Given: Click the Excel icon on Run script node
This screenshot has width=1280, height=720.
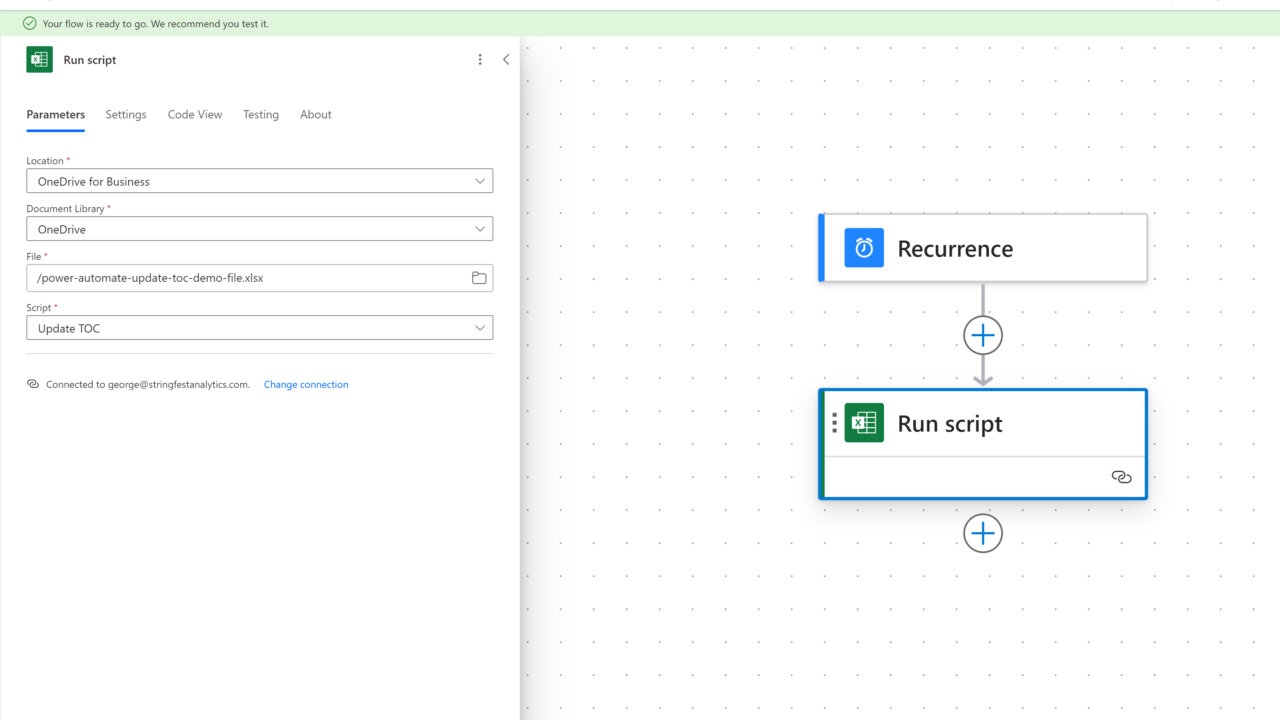Looking at the screenshot, I should (864, 423).
